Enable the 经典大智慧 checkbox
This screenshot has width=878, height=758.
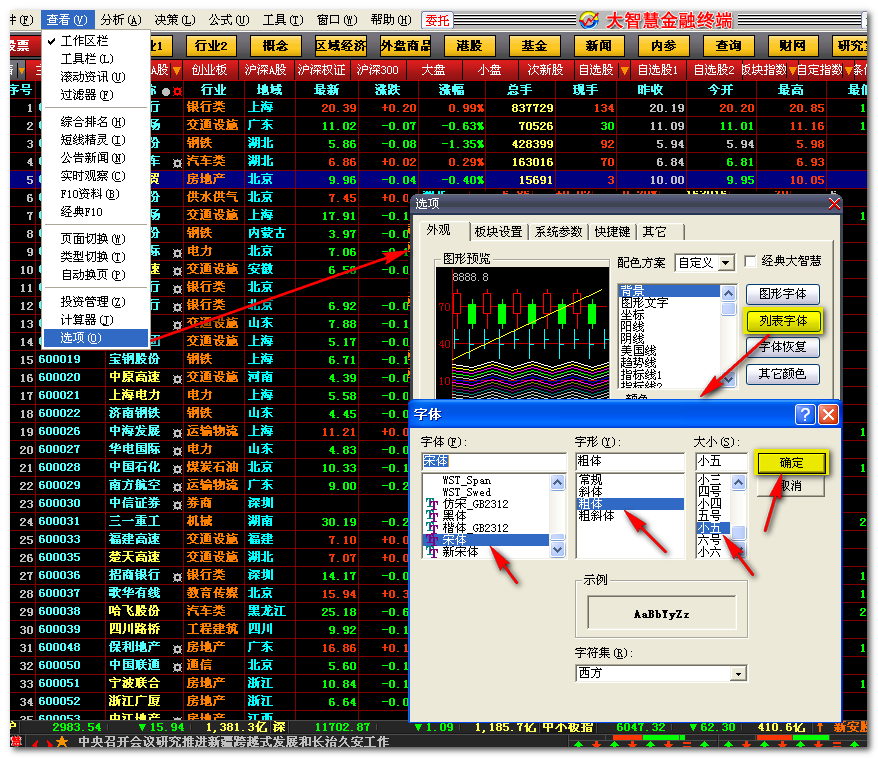click(x=750, y=261)
